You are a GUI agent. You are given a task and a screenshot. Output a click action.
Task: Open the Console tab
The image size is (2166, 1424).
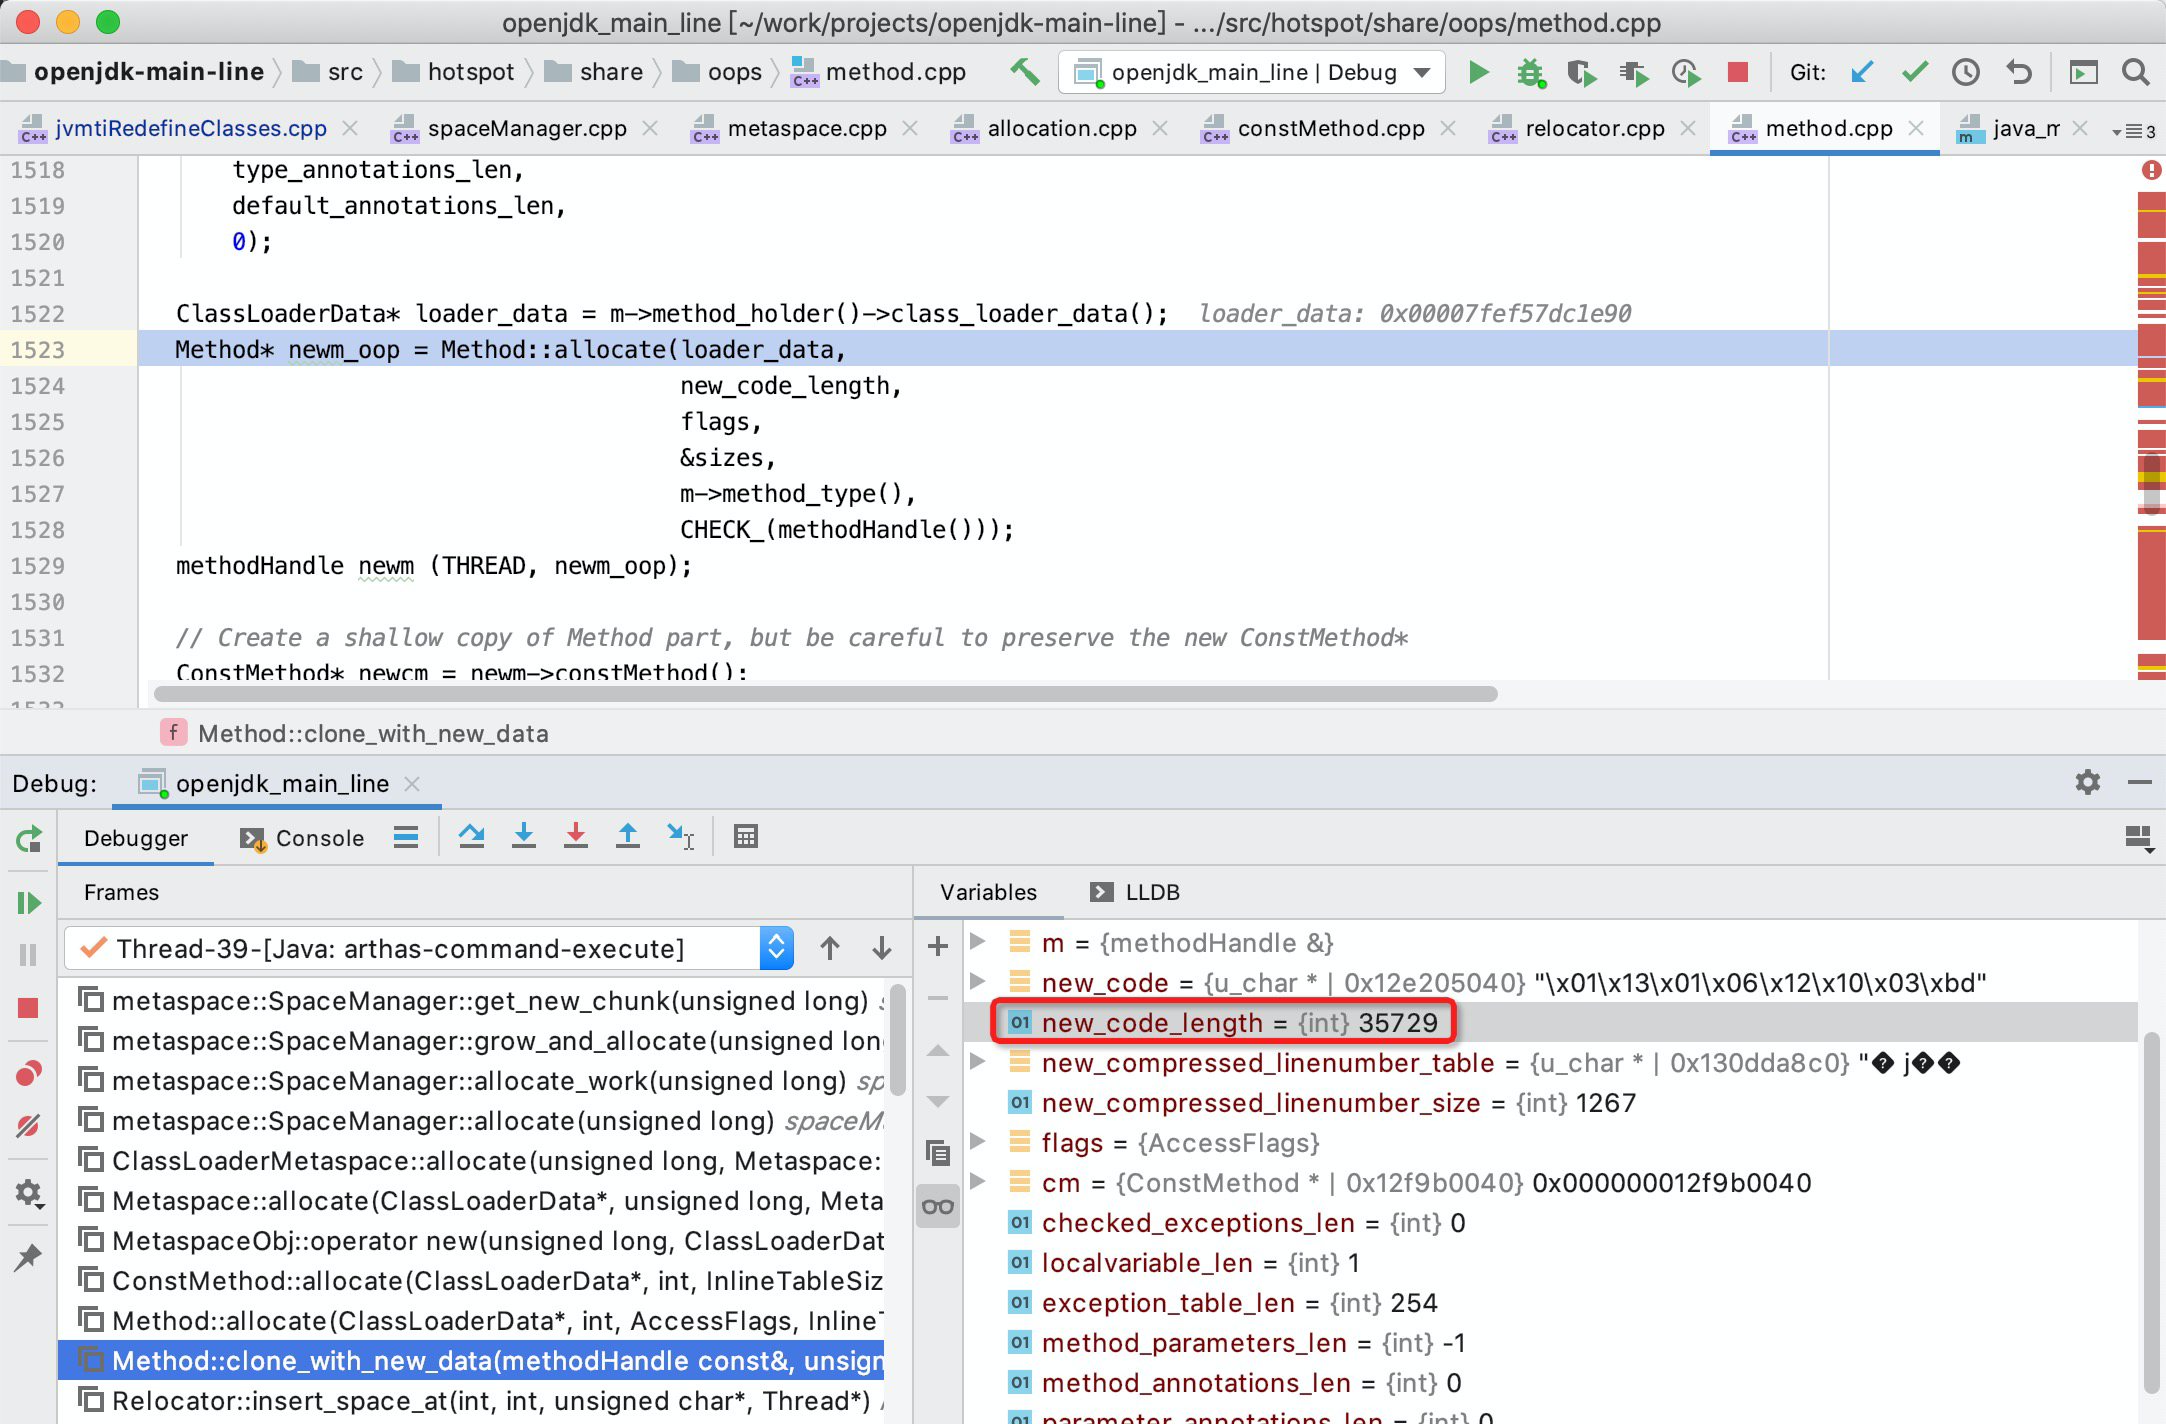tap(303, 838)
